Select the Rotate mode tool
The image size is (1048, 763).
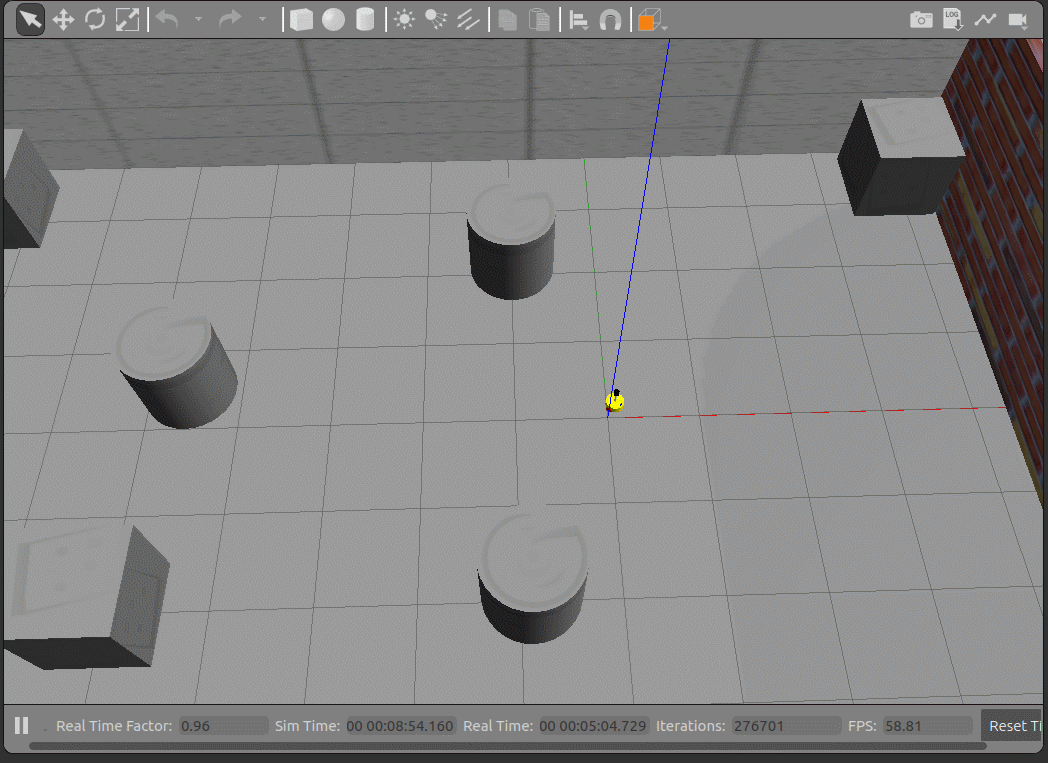tap(95, 20)
